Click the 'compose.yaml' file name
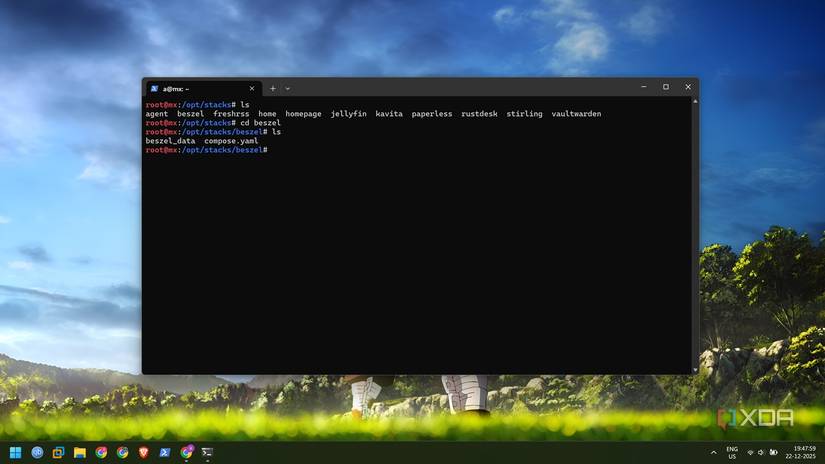Image resolution: width=825 pixels, height=464 pixels. (231, 141)
